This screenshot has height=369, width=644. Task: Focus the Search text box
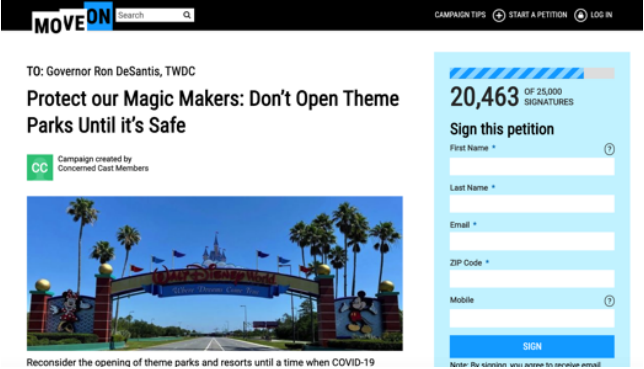(x=149, y=15)
